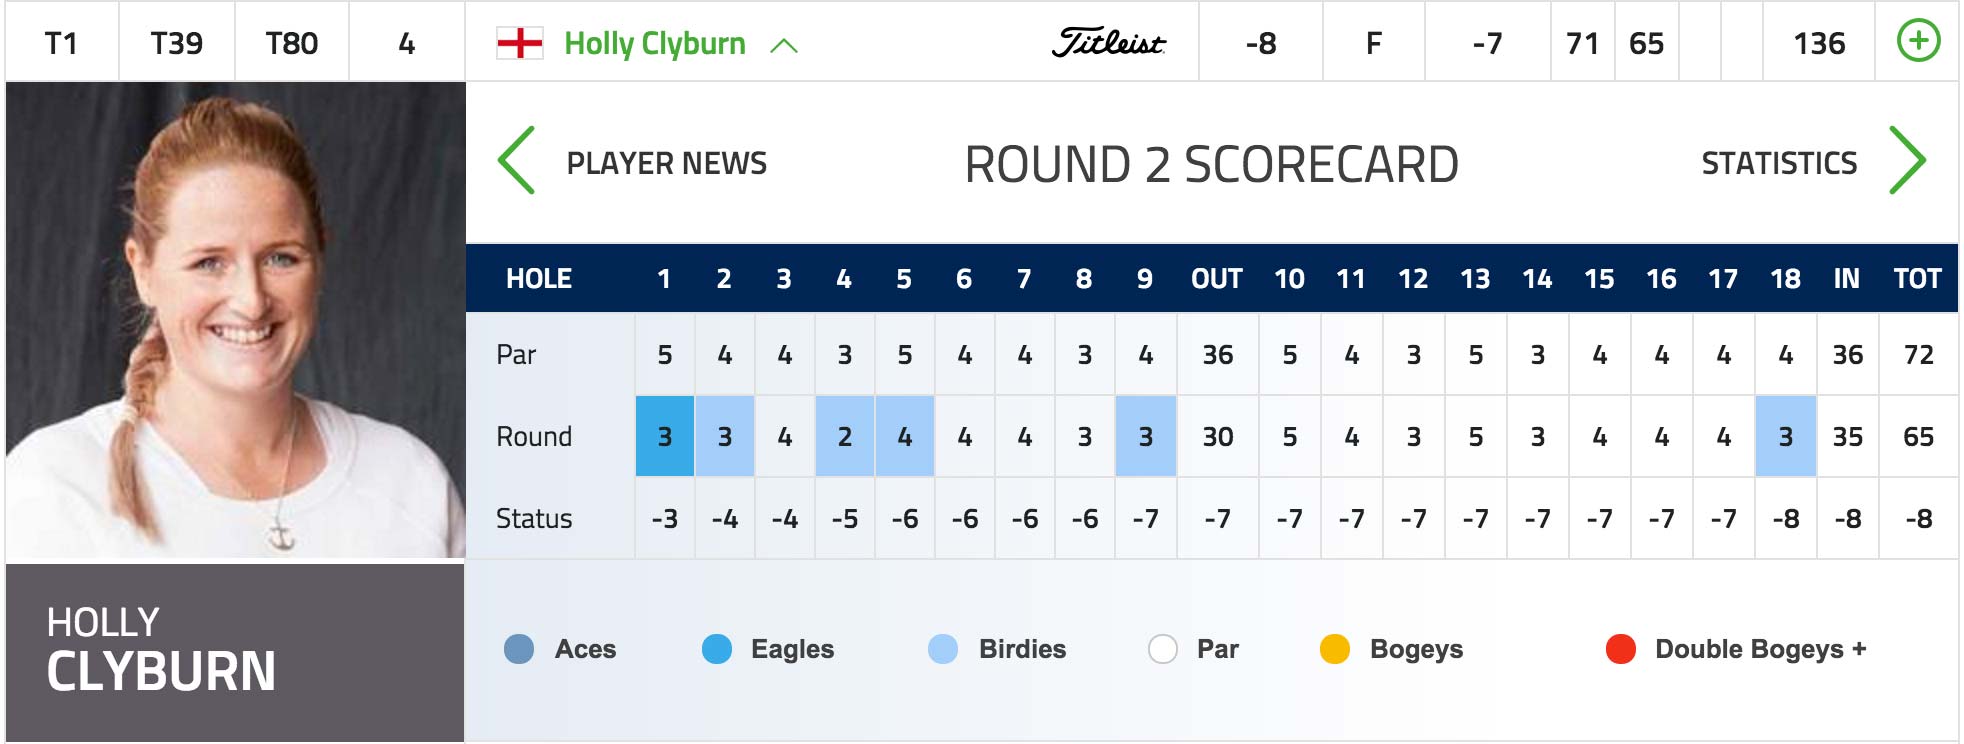
Task: Click the round two score 65
Action: [1646, 43]
